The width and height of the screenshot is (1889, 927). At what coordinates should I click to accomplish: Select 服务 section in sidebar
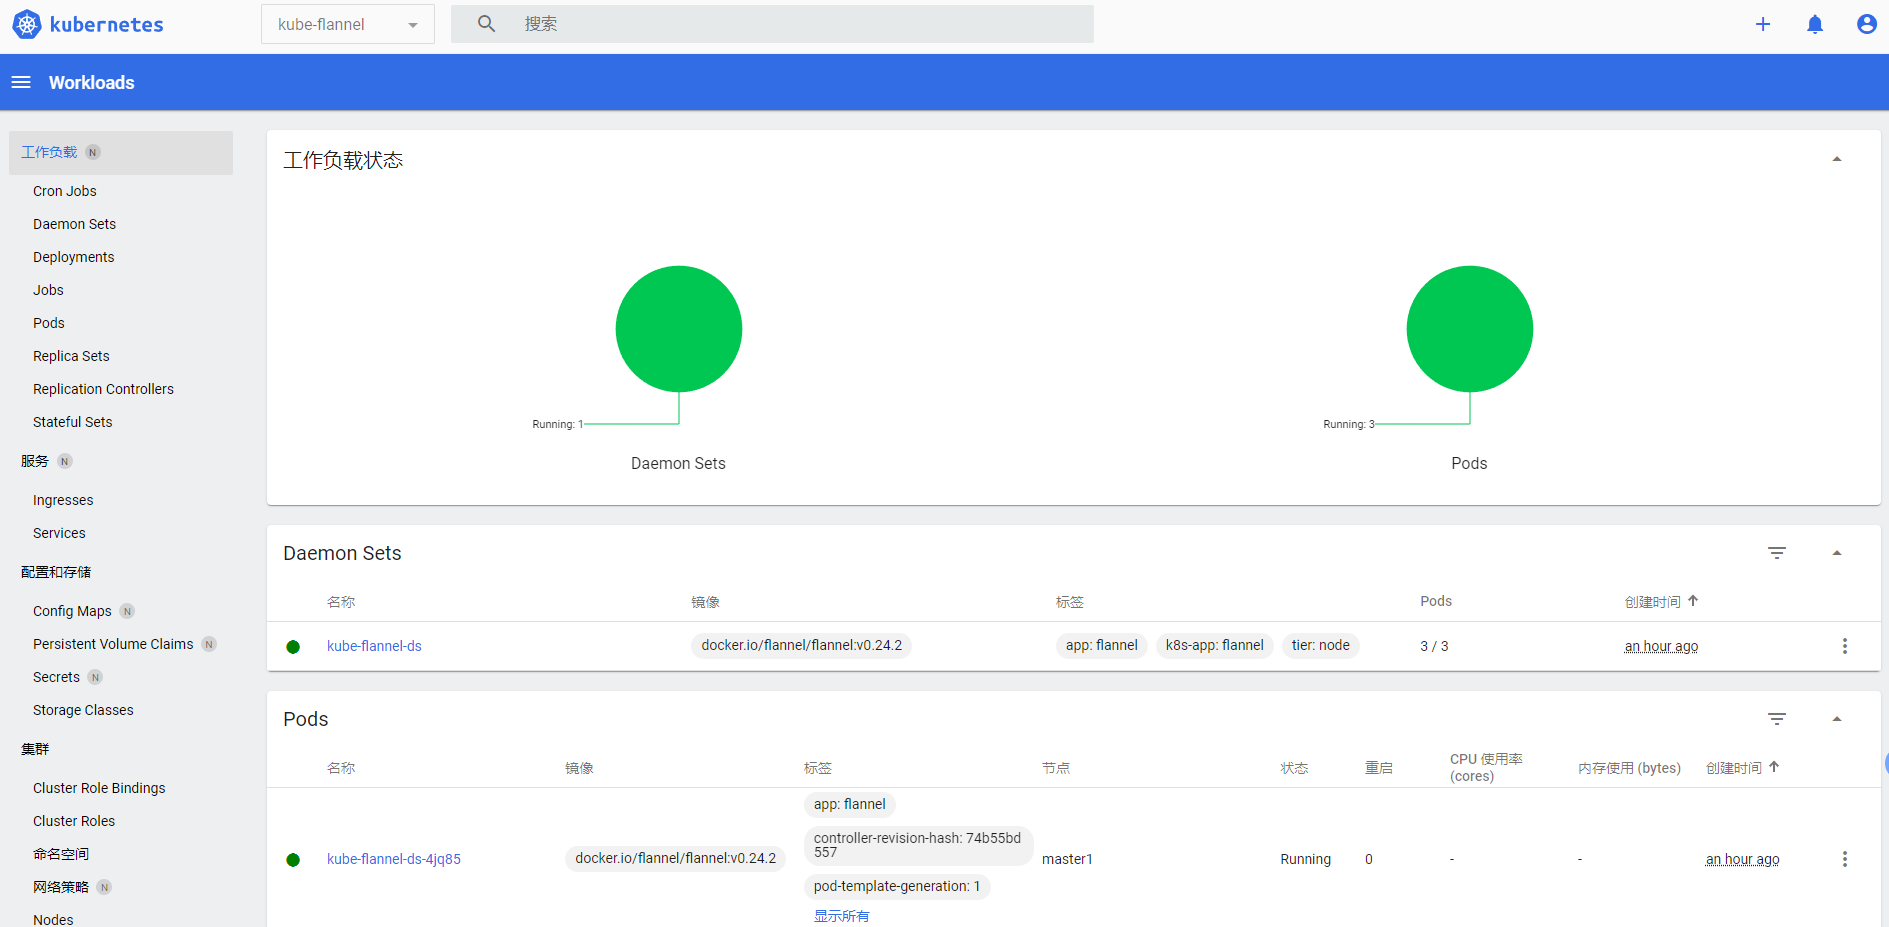[35, 461]
